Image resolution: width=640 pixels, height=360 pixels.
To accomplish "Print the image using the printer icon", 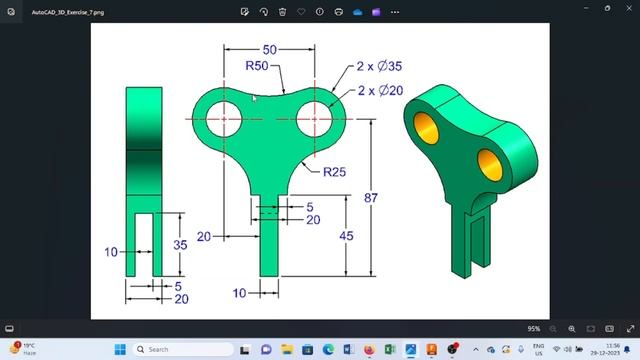I will 338,12.
